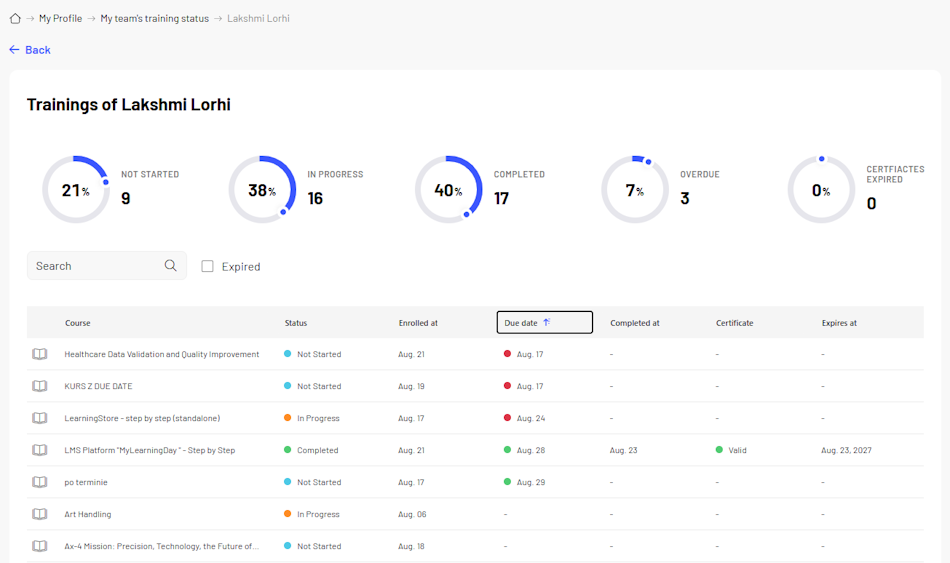This screenshot has width=950, height=563.
Task: Click the 21% Not Started progress ring
Action: [x=76, y=190]
